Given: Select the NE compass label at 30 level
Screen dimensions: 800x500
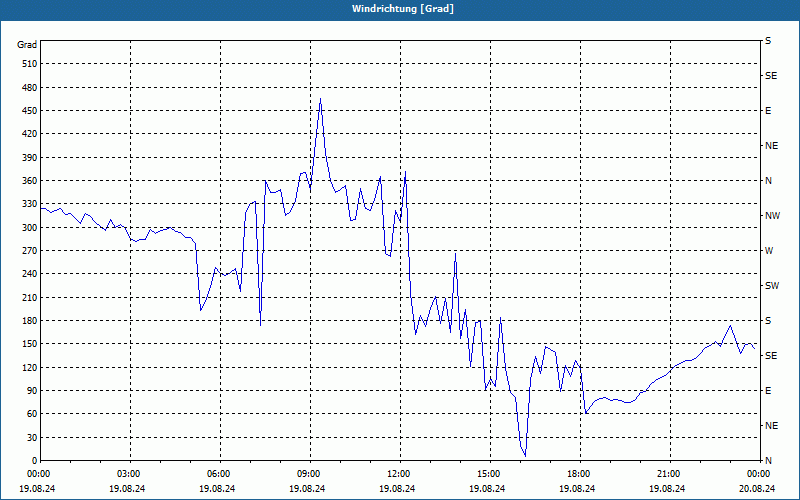Looking at the screenshot, I should (771, 426).
